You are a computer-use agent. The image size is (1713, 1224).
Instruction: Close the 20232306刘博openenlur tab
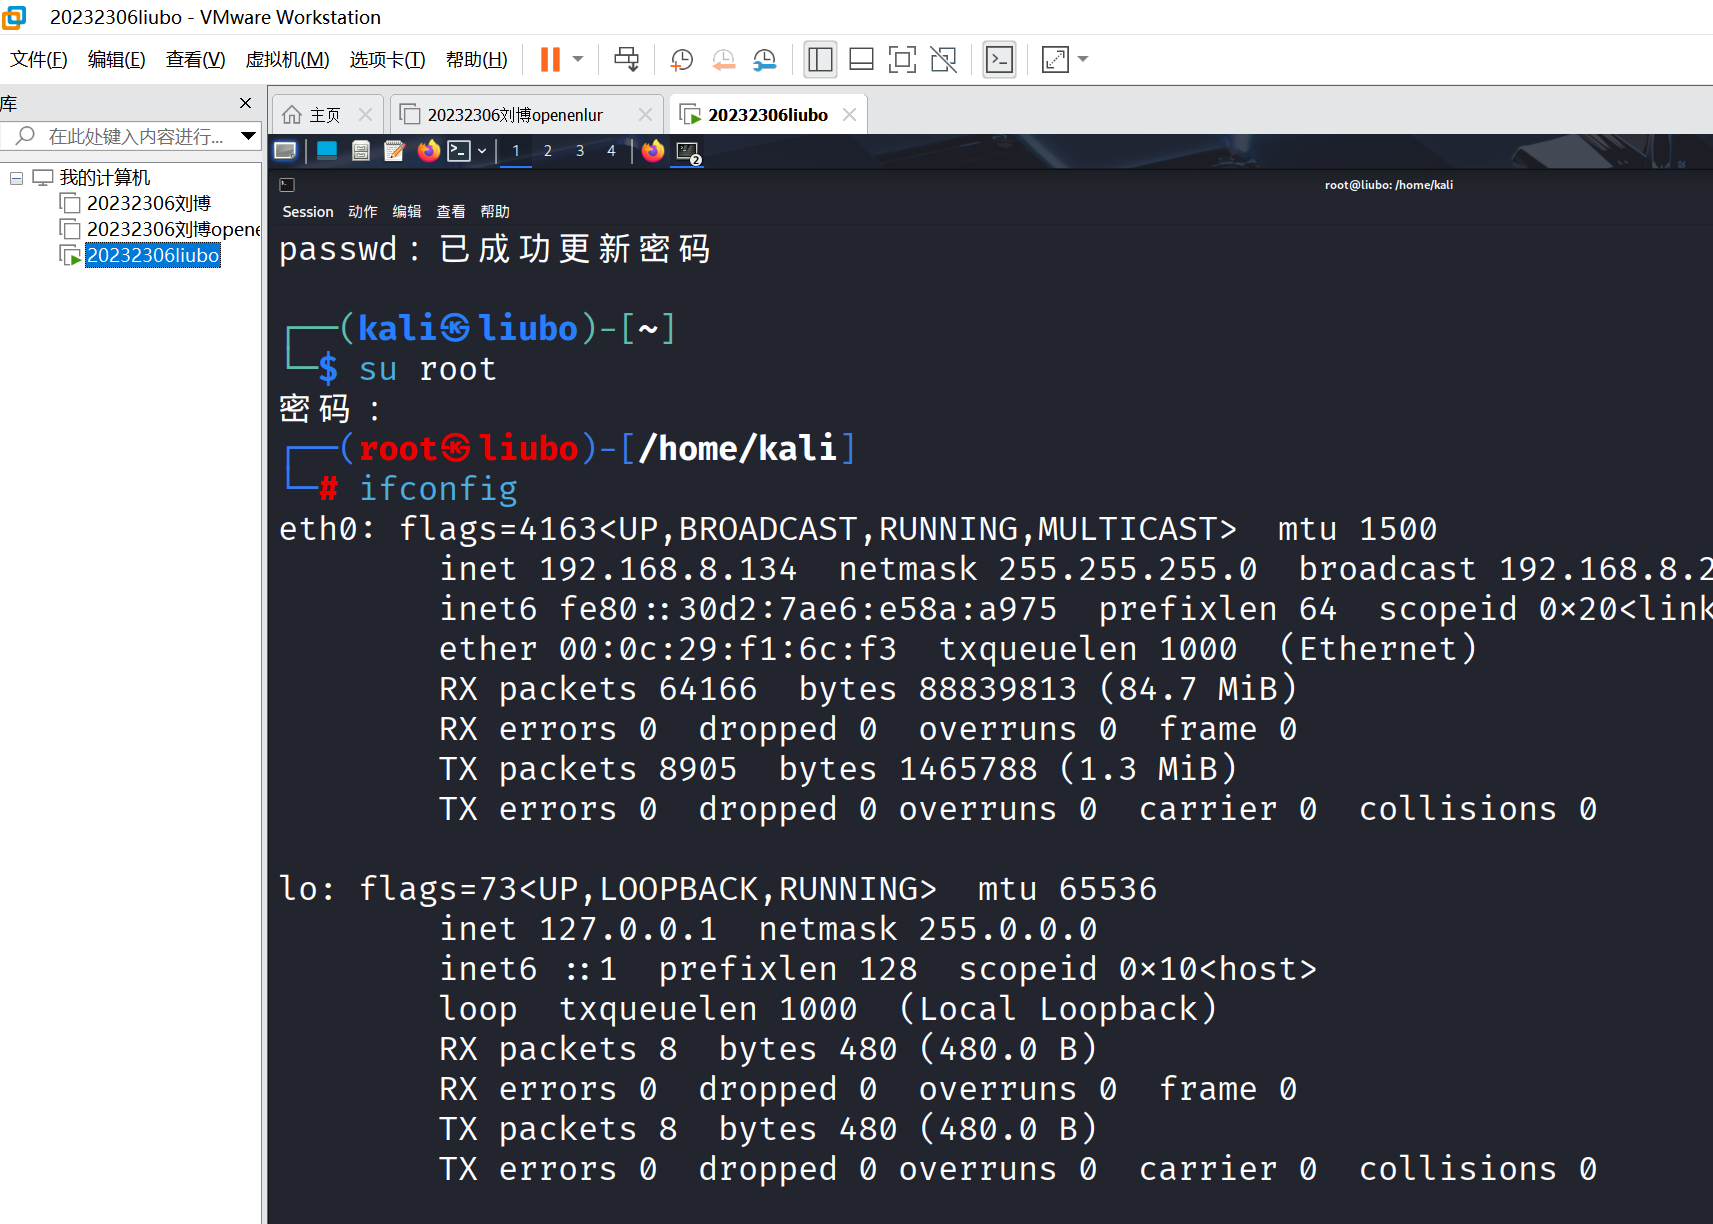click(x=646, y=115)
